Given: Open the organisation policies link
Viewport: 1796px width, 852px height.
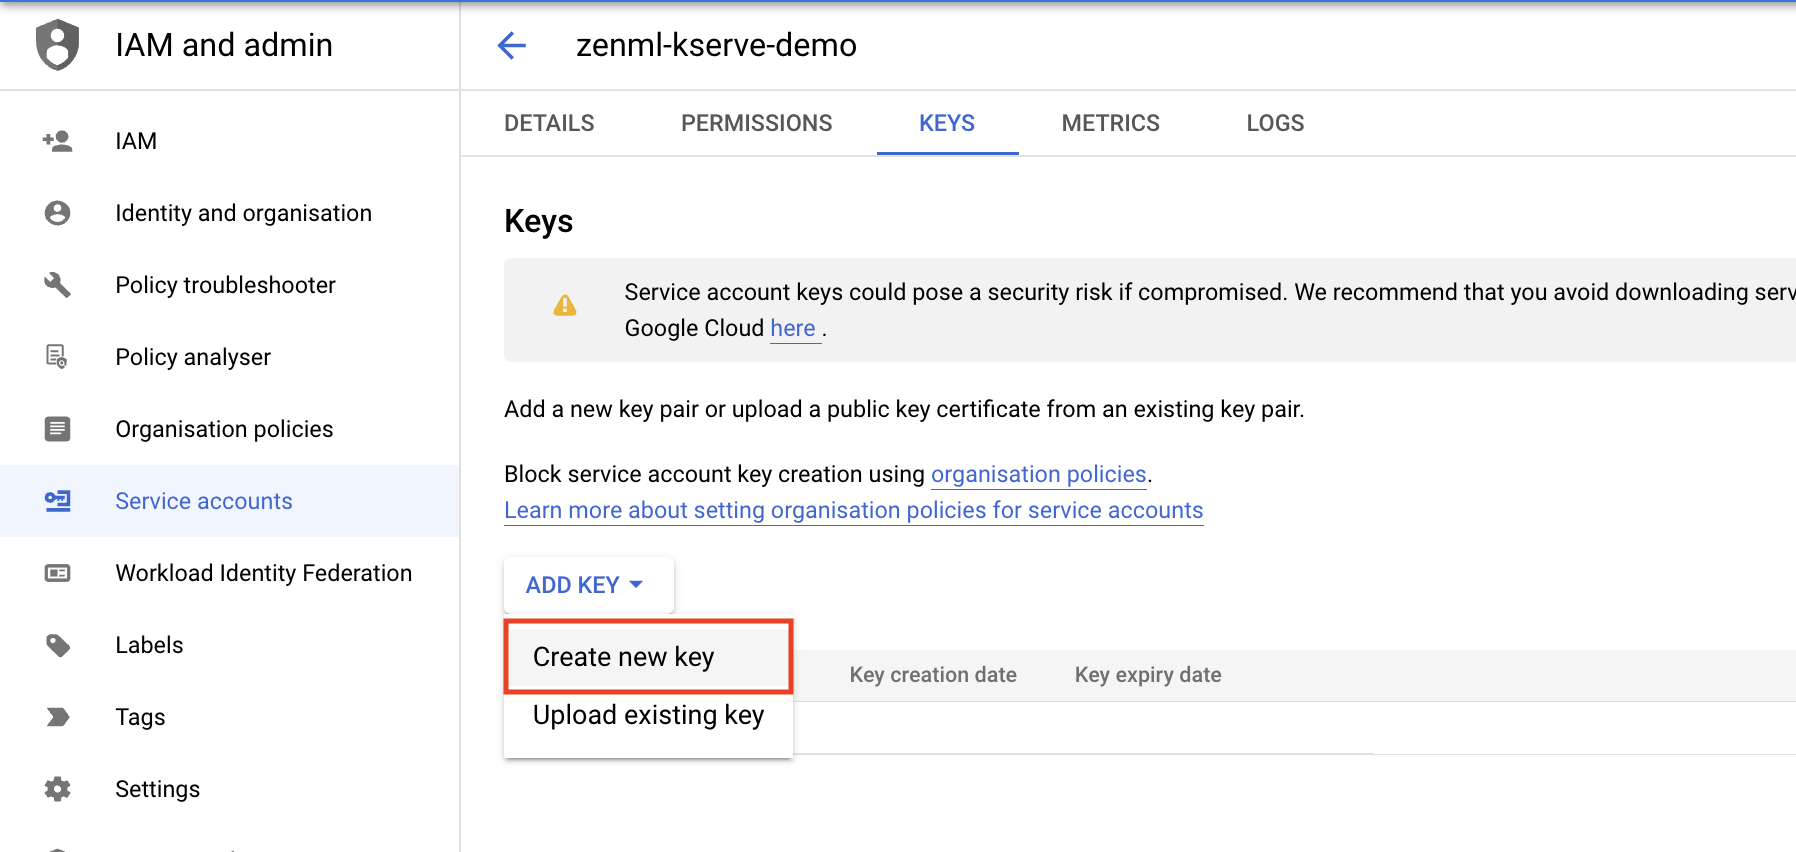Looking at the screenshot, I should coord(1038,474).
